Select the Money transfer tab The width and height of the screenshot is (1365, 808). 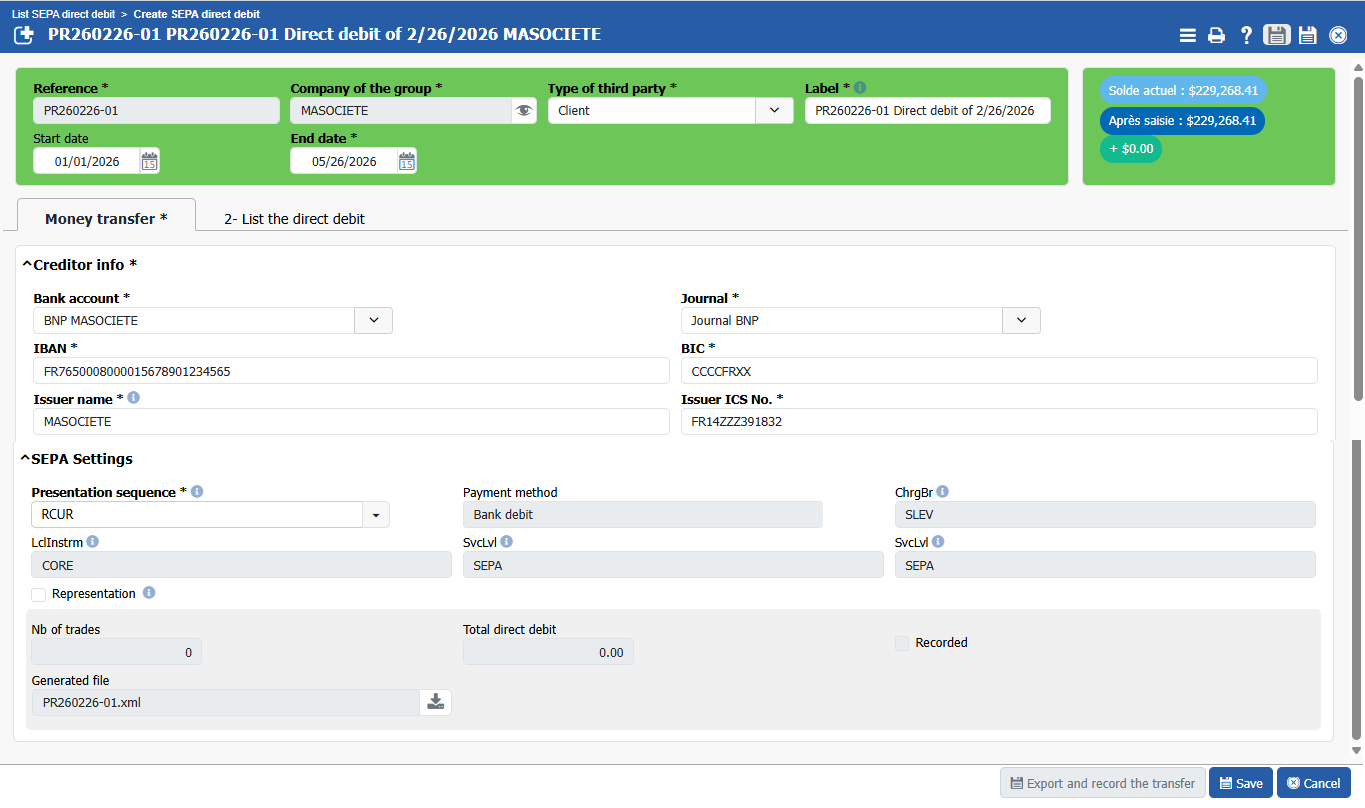click(106, 219)
